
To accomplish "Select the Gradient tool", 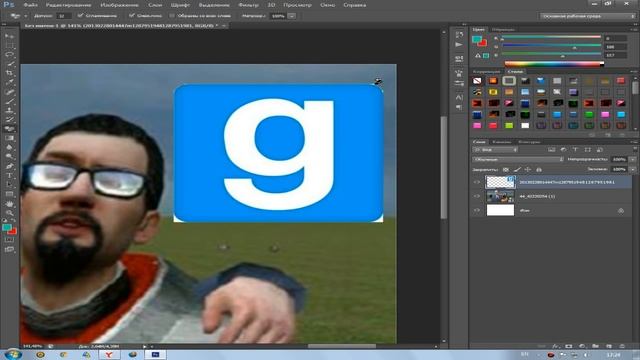I will (x=9, y=138).
